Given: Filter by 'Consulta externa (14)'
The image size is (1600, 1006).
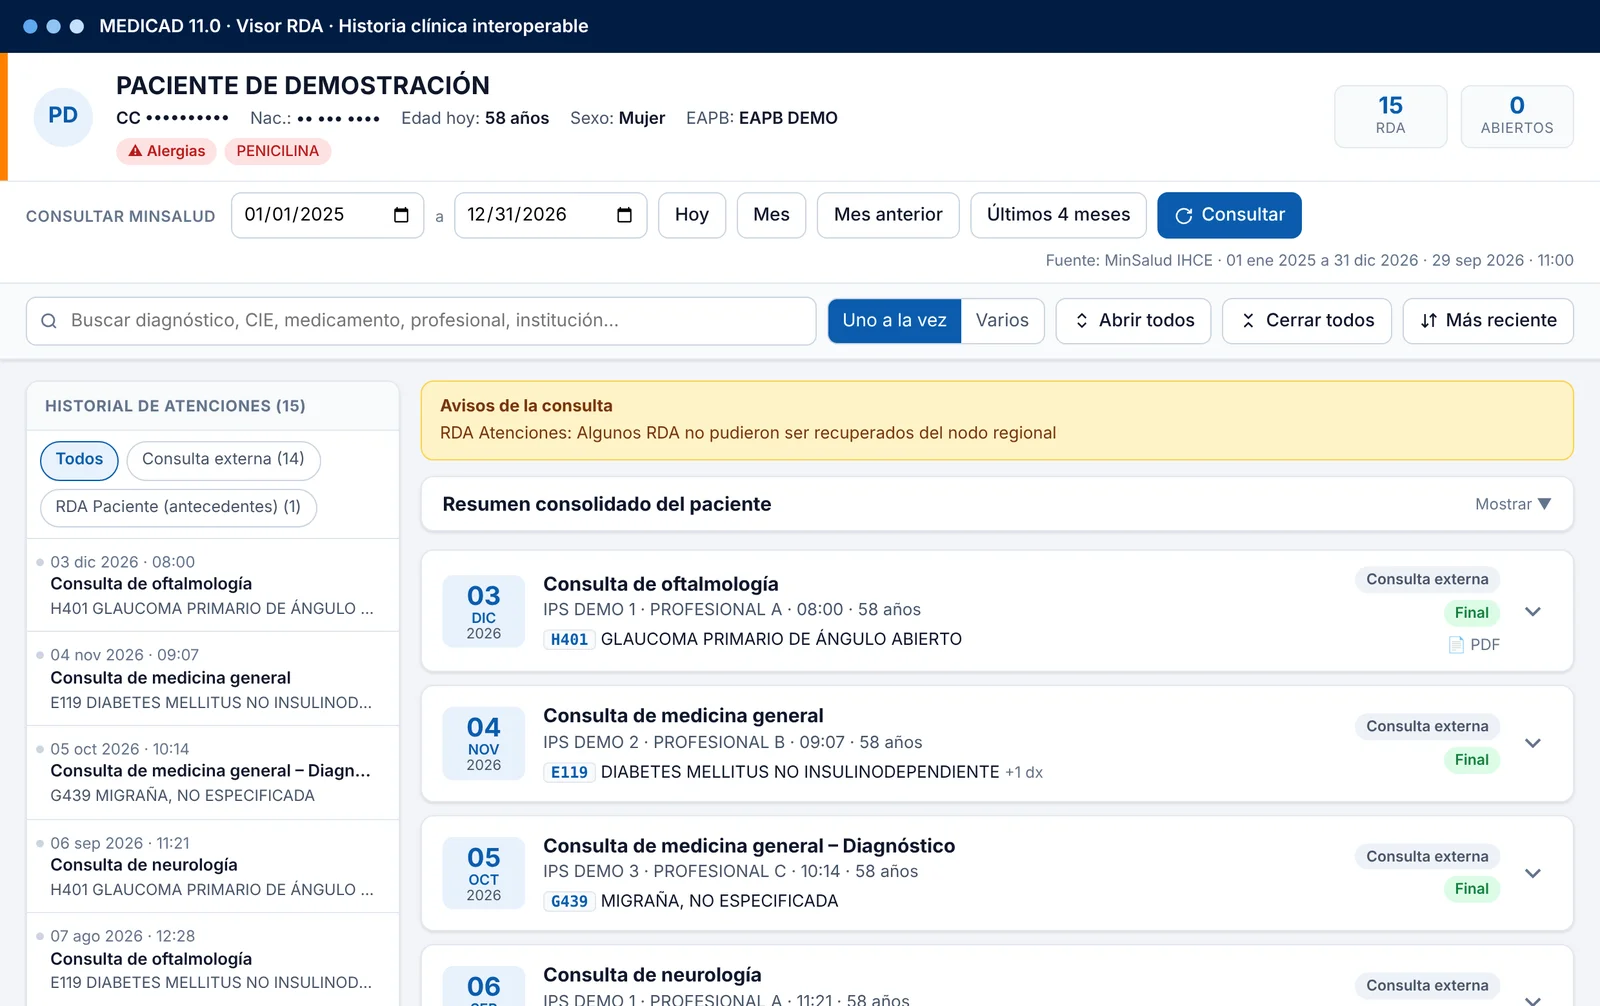Looking at the screenshot, I should click(223, 460).
